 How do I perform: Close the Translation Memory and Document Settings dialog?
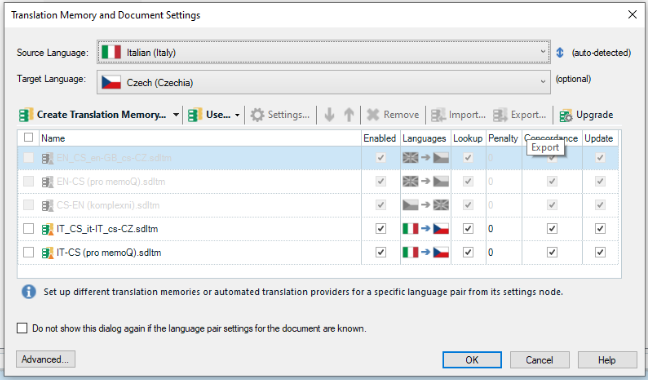tap(632, 14)
